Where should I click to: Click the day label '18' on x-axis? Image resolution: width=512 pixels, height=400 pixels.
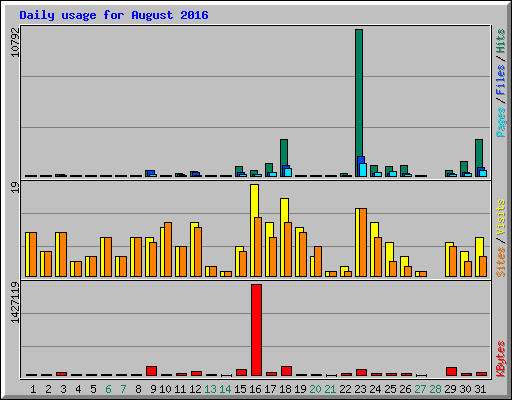tap(285, 389)
